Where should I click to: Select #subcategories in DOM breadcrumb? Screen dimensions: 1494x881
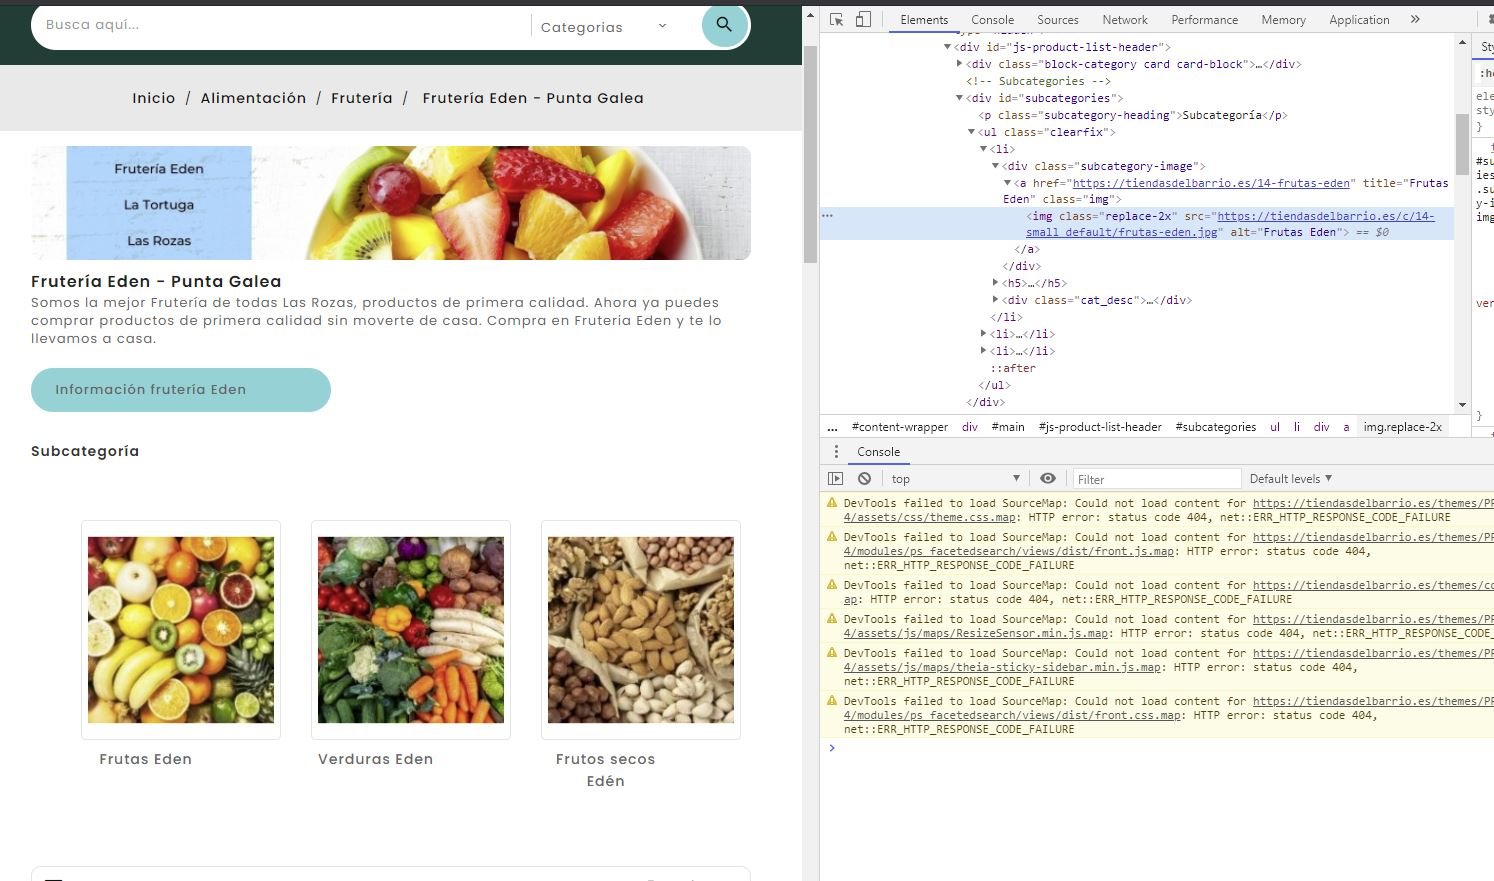coord(1216,427)
